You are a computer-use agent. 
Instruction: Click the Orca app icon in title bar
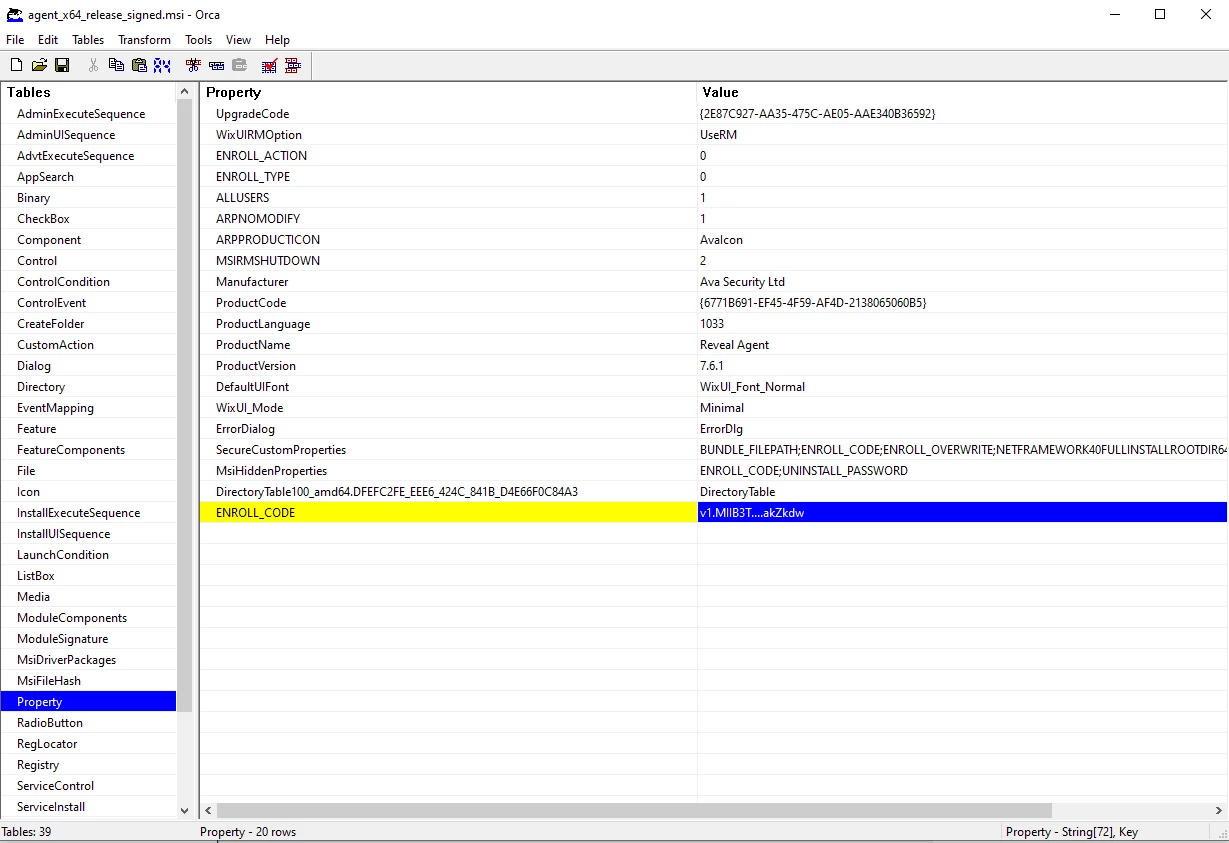click(x=14, y=14)
